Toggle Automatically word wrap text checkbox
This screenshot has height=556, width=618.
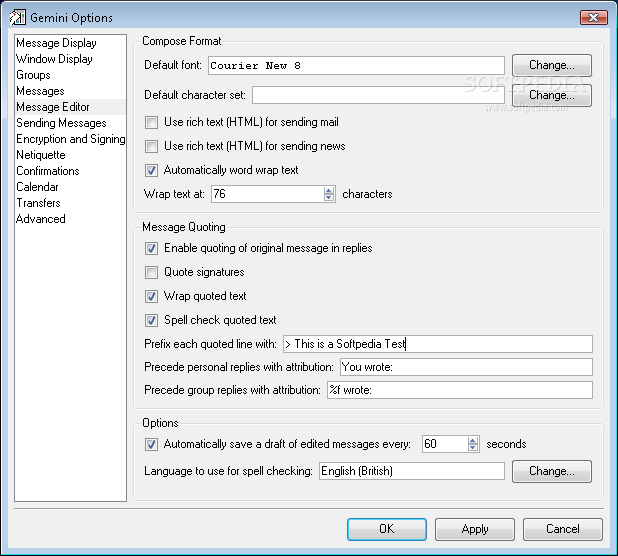(x=151, y=171)
